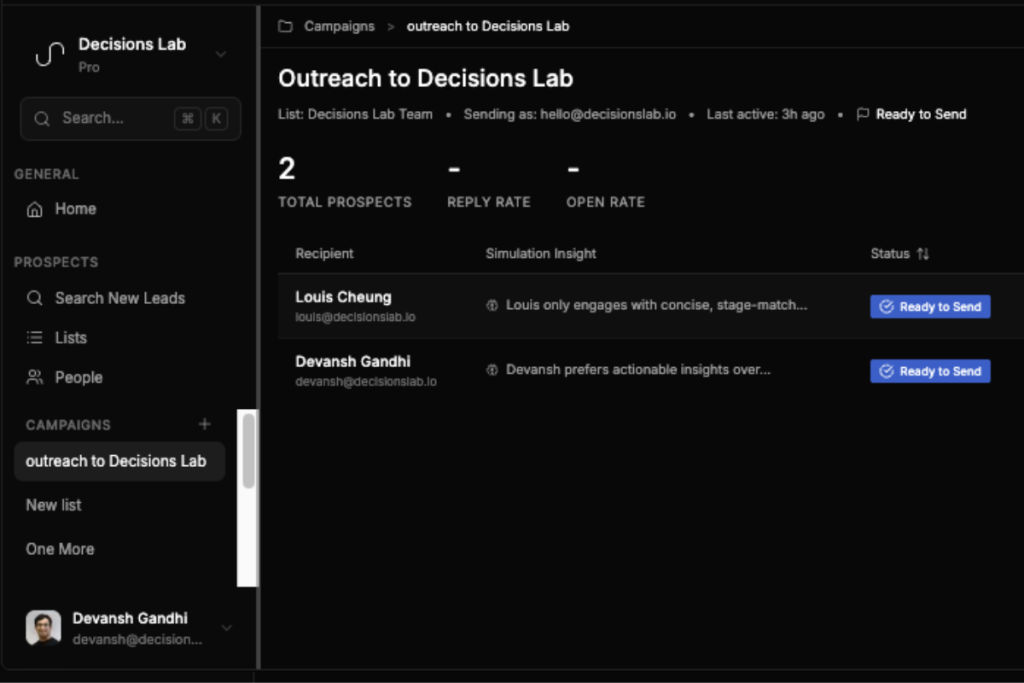Click the Lists bullet icon
Image resolution: width=1024 pixels, height=683 pixels.
click(x=35, y=338)
